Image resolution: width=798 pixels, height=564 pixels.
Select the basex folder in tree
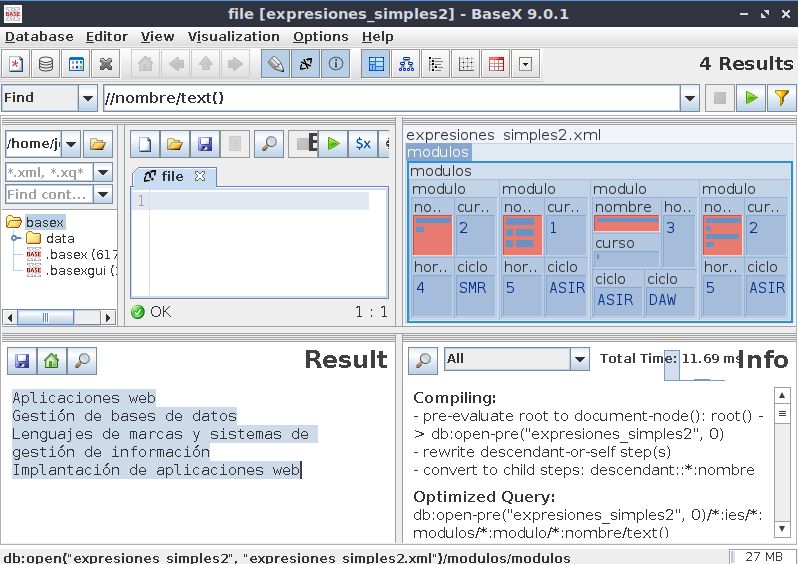click(x=44, y=222)
